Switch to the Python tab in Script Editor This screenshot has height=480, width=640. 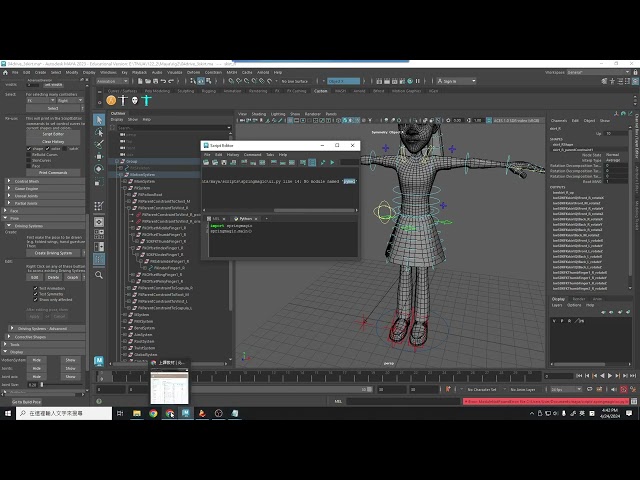(246, 219)
